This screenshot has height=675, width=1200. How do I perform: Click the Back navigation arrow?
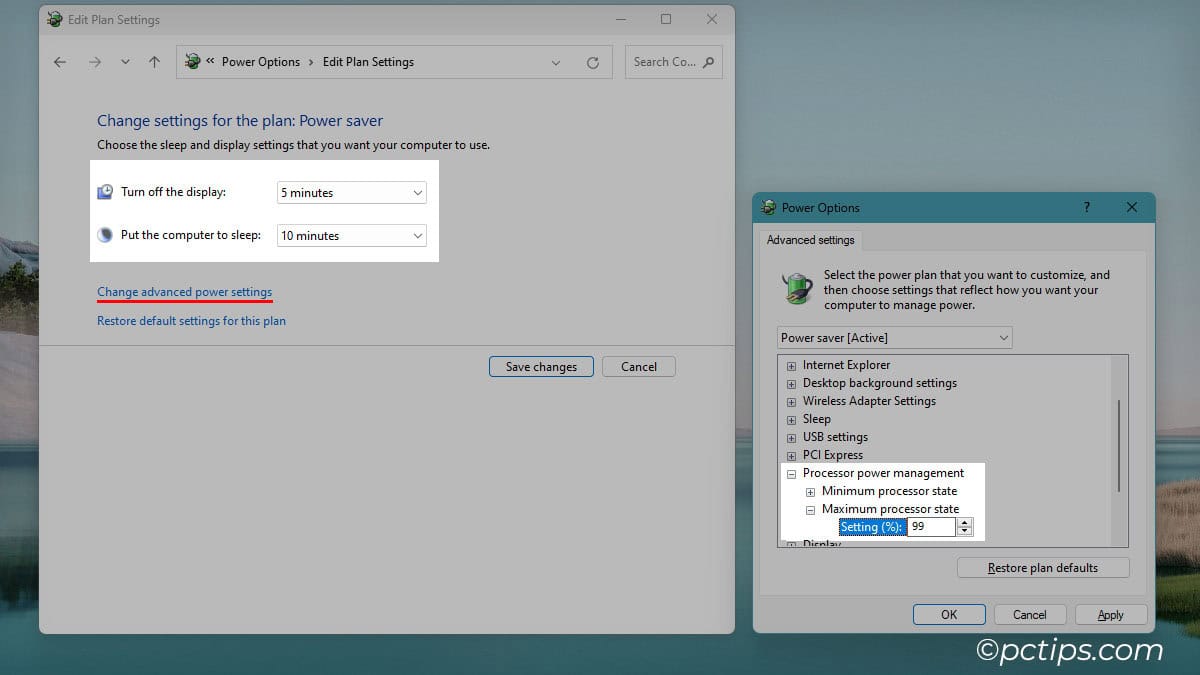[x=59, y=61]
